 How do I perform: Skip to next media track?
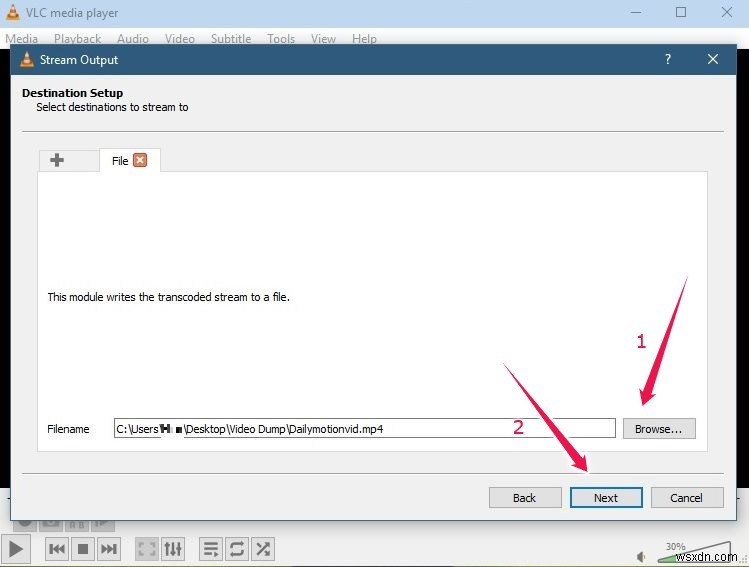[108, 549]
